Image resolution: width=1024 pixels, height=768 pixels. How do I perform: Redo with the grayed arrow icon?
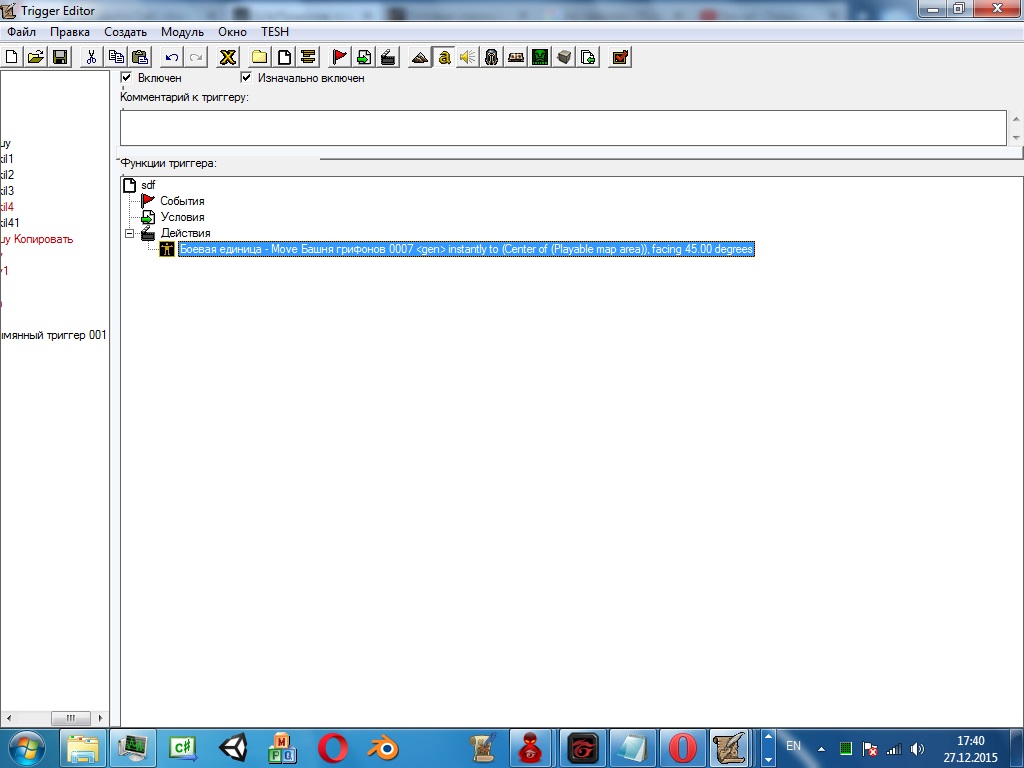click(195, 57)
